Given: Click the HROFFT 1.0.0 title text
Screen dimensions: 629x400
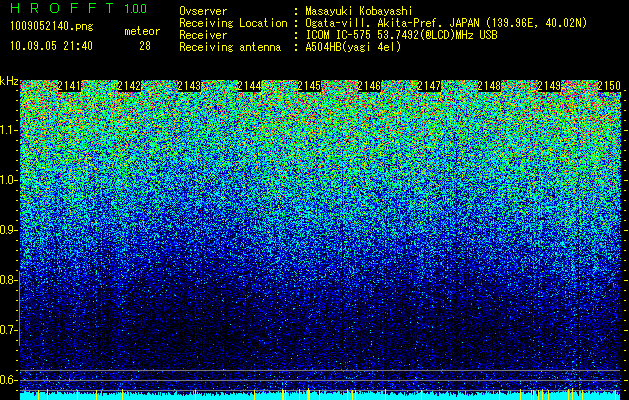Looking at the screenshot, I should tap(79, 8).
